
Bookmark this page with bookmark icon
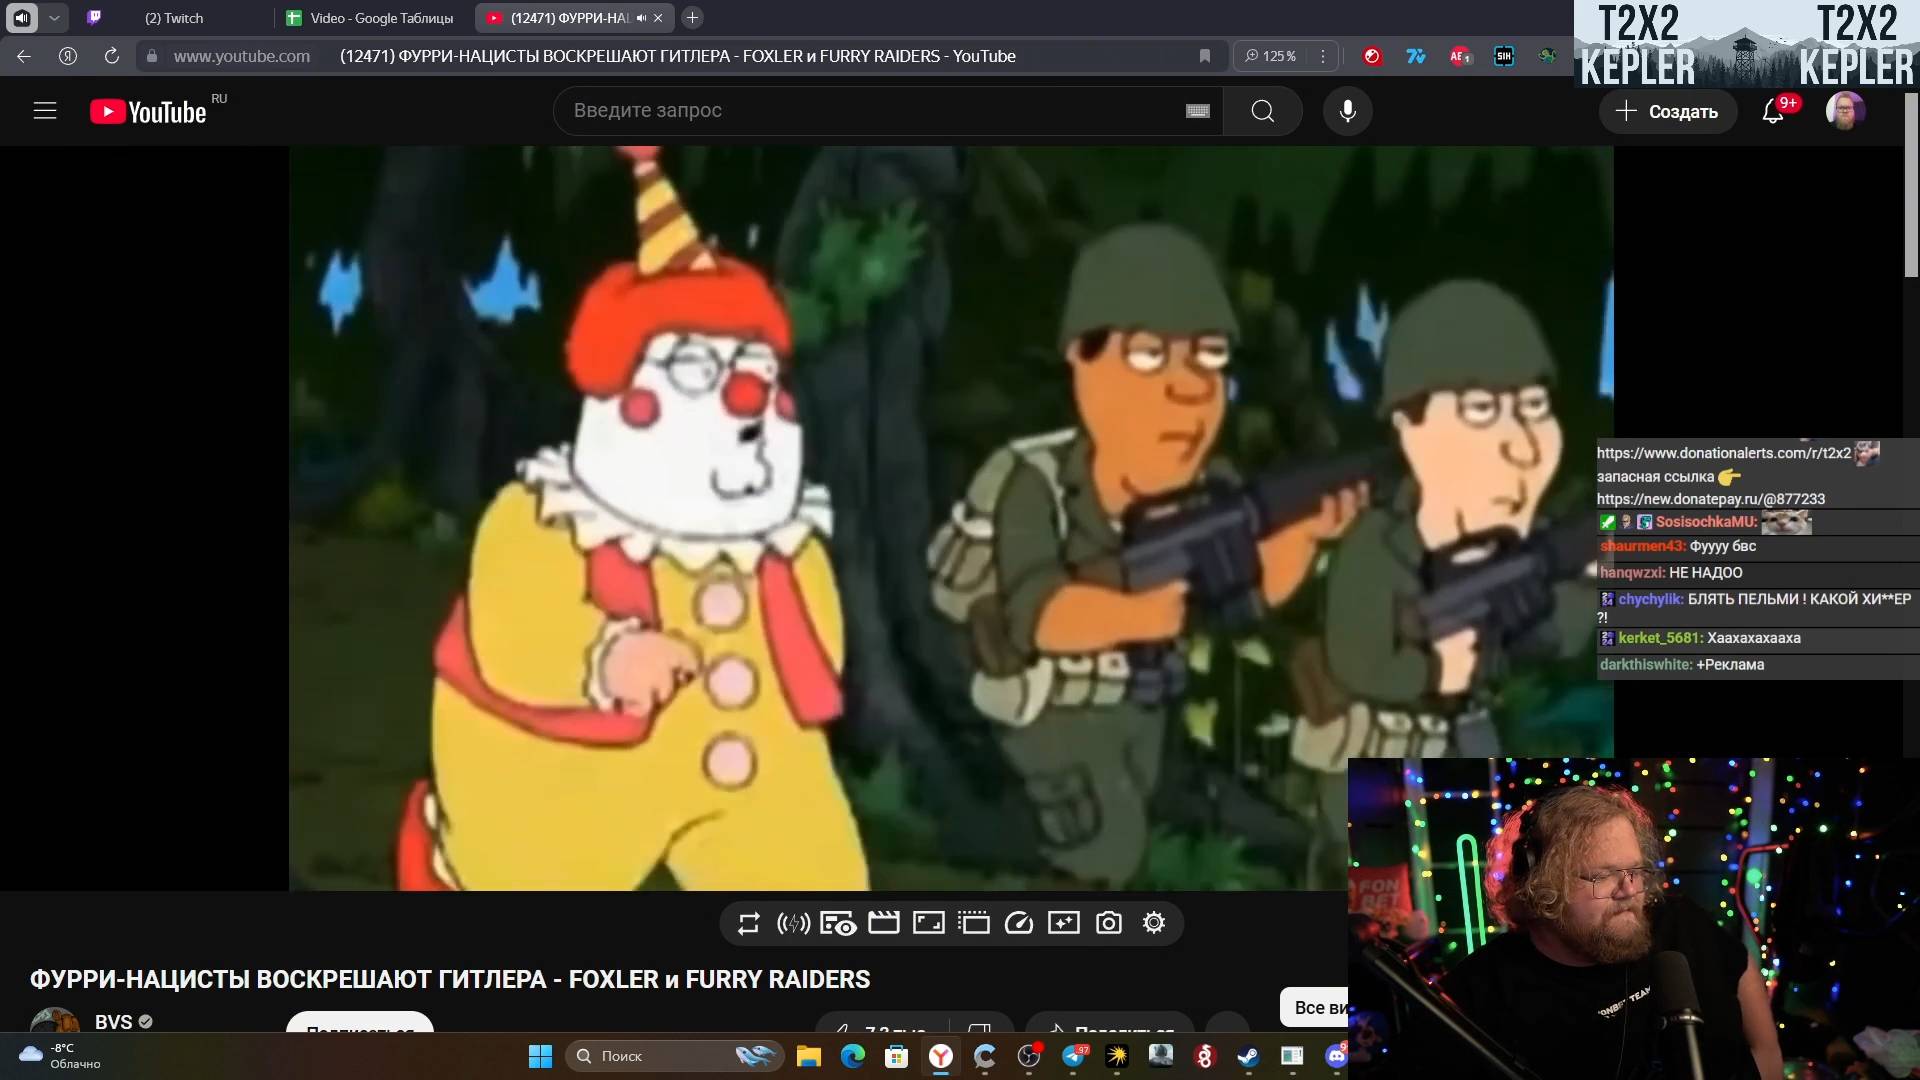(x=1205, y=57)
